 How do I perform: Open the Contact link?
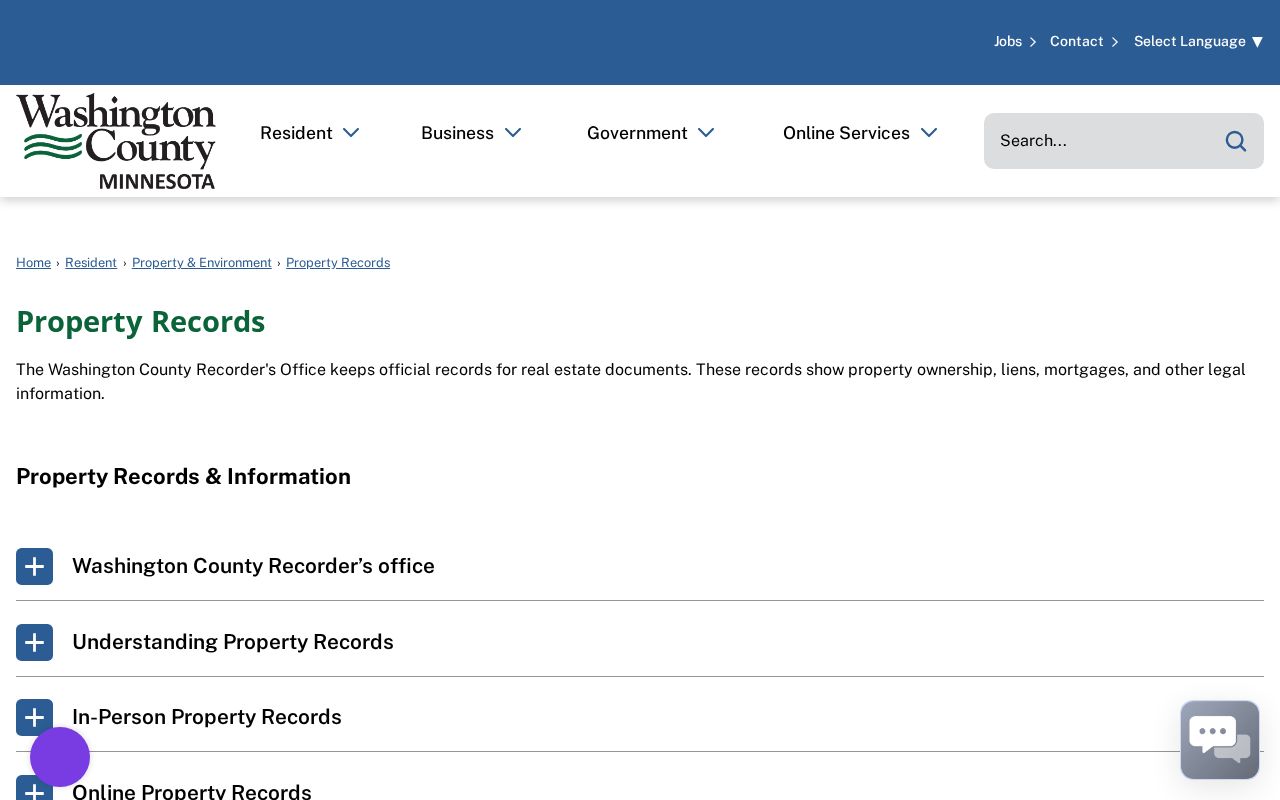pyautogui.click(x=1077, y=41)
